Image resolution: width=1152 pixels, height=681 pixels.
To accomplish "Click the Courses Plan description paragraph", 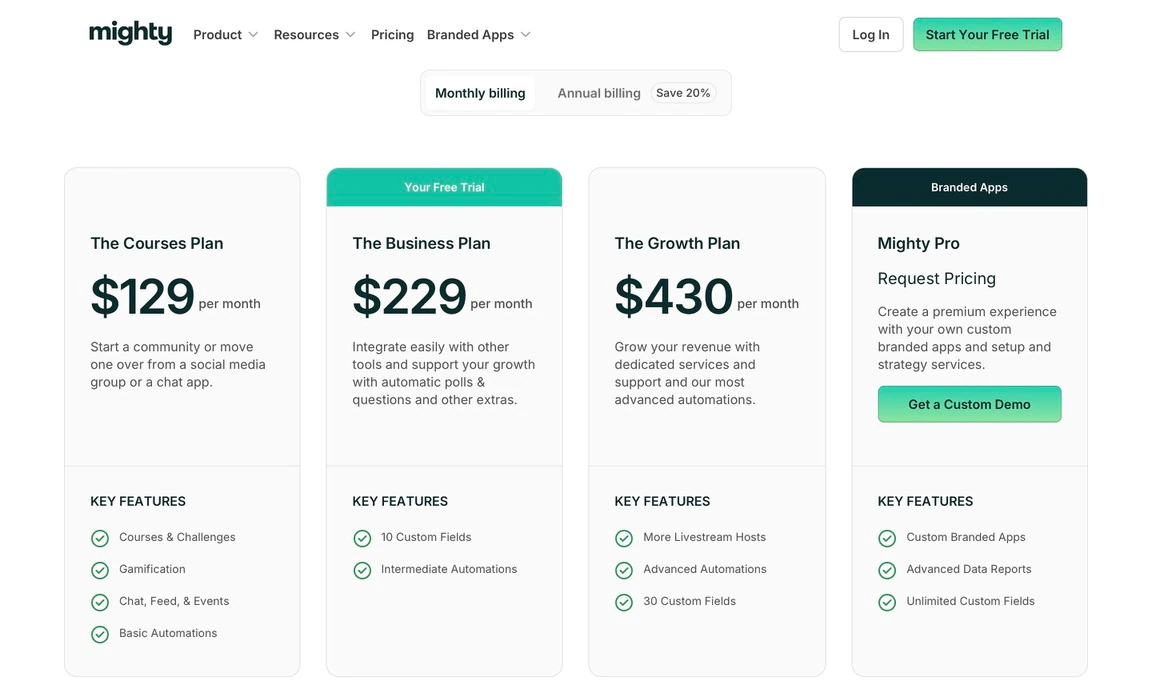I will (x=178, y=364).
